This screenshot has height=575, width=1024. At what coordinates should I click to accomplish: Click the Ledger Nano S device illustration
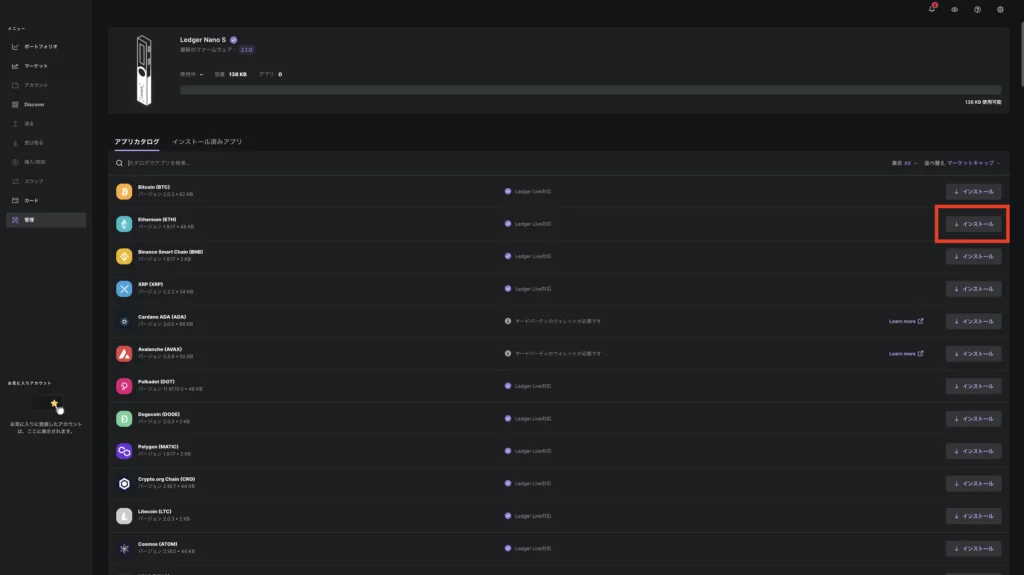(x=144, y=71)
